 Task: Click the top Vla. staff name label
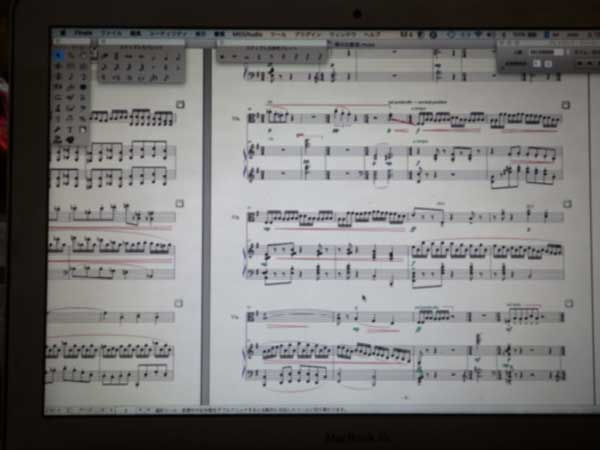click(x=236, y=119)
